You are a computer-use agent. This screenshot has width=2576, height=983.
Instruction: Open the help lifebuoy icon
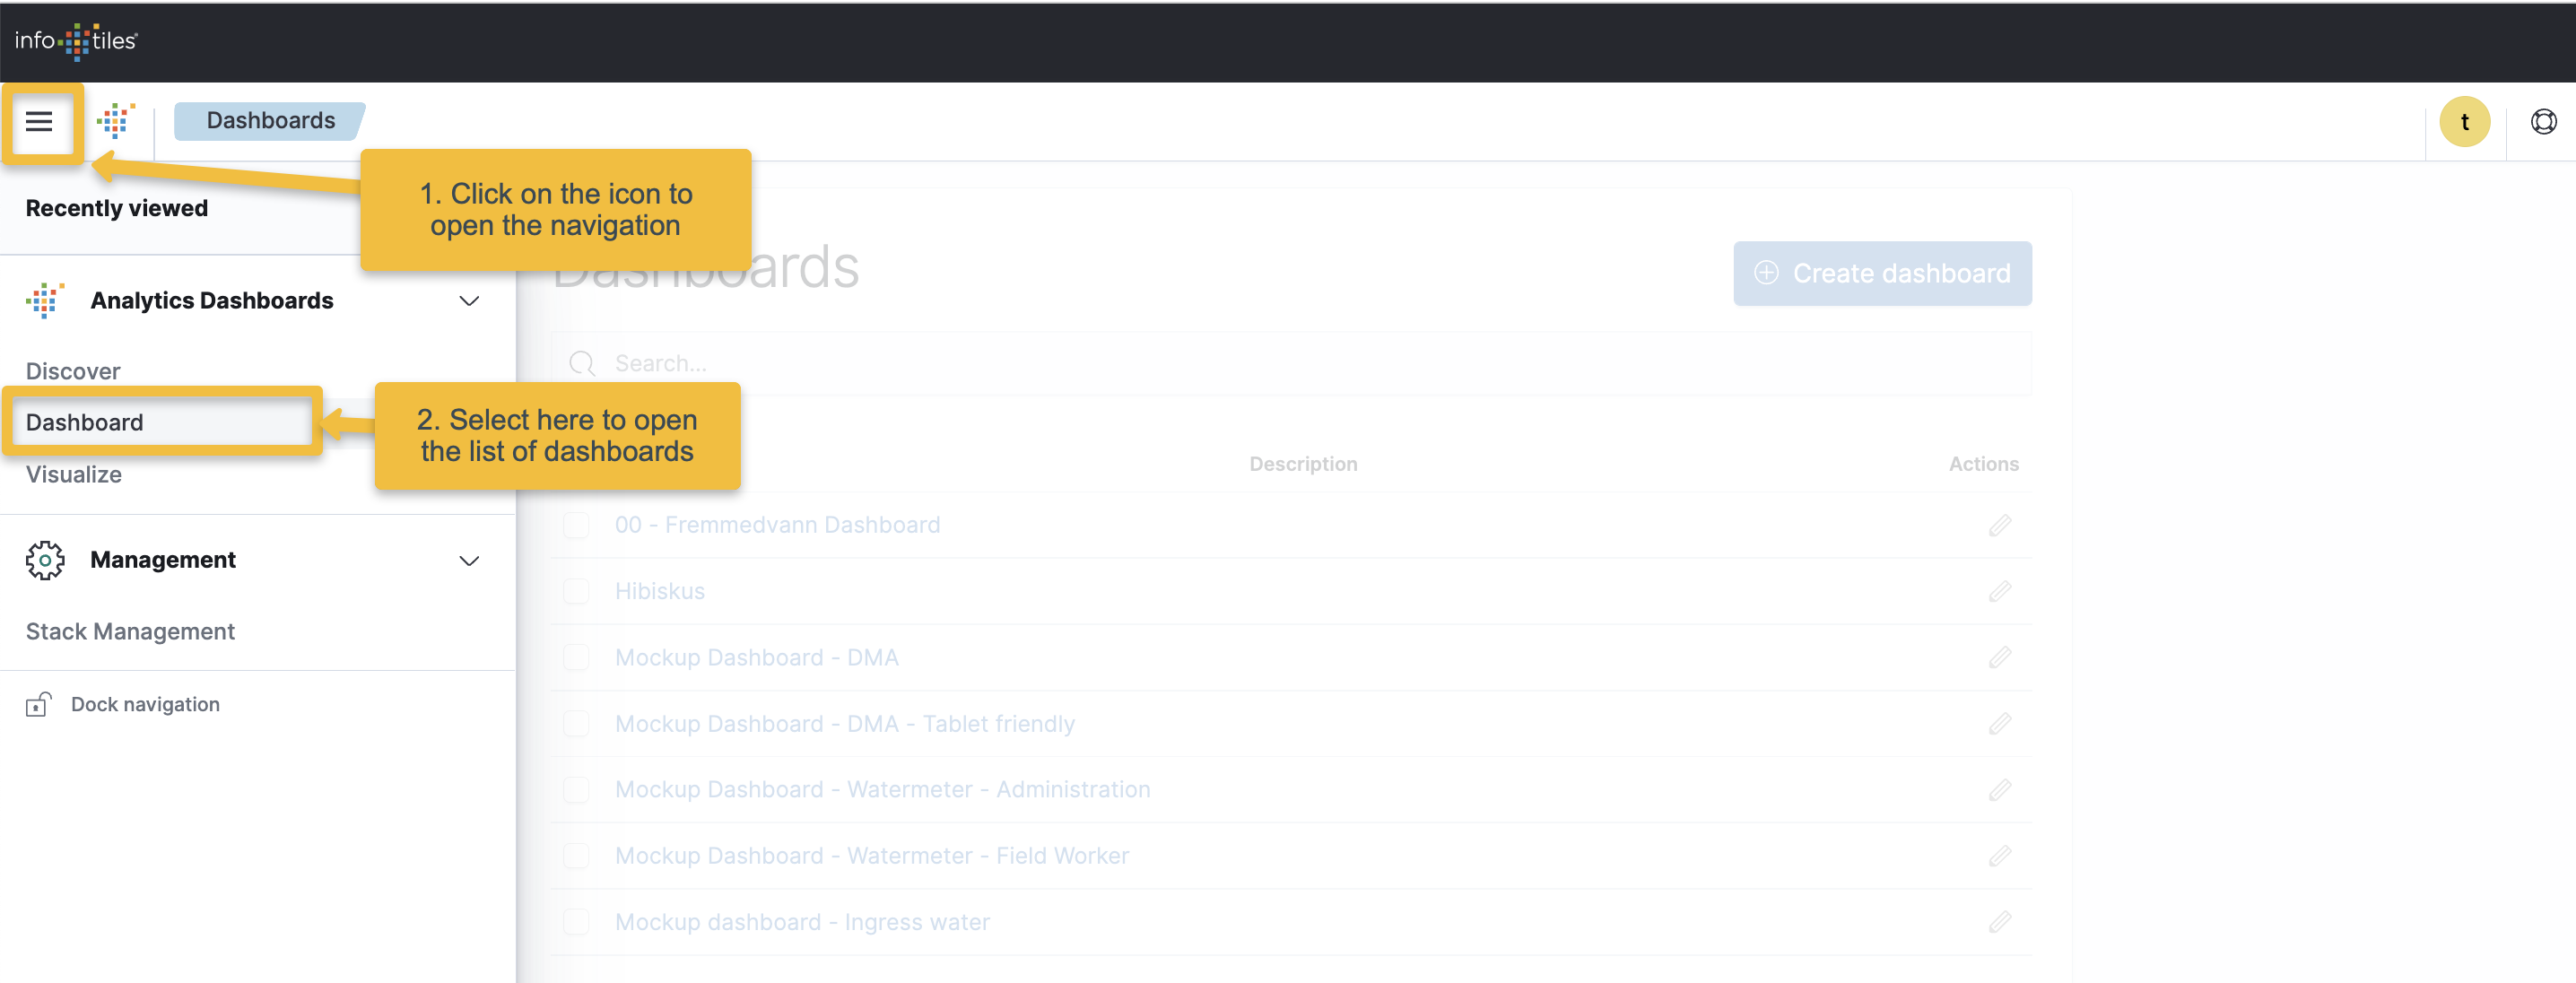2543,122
